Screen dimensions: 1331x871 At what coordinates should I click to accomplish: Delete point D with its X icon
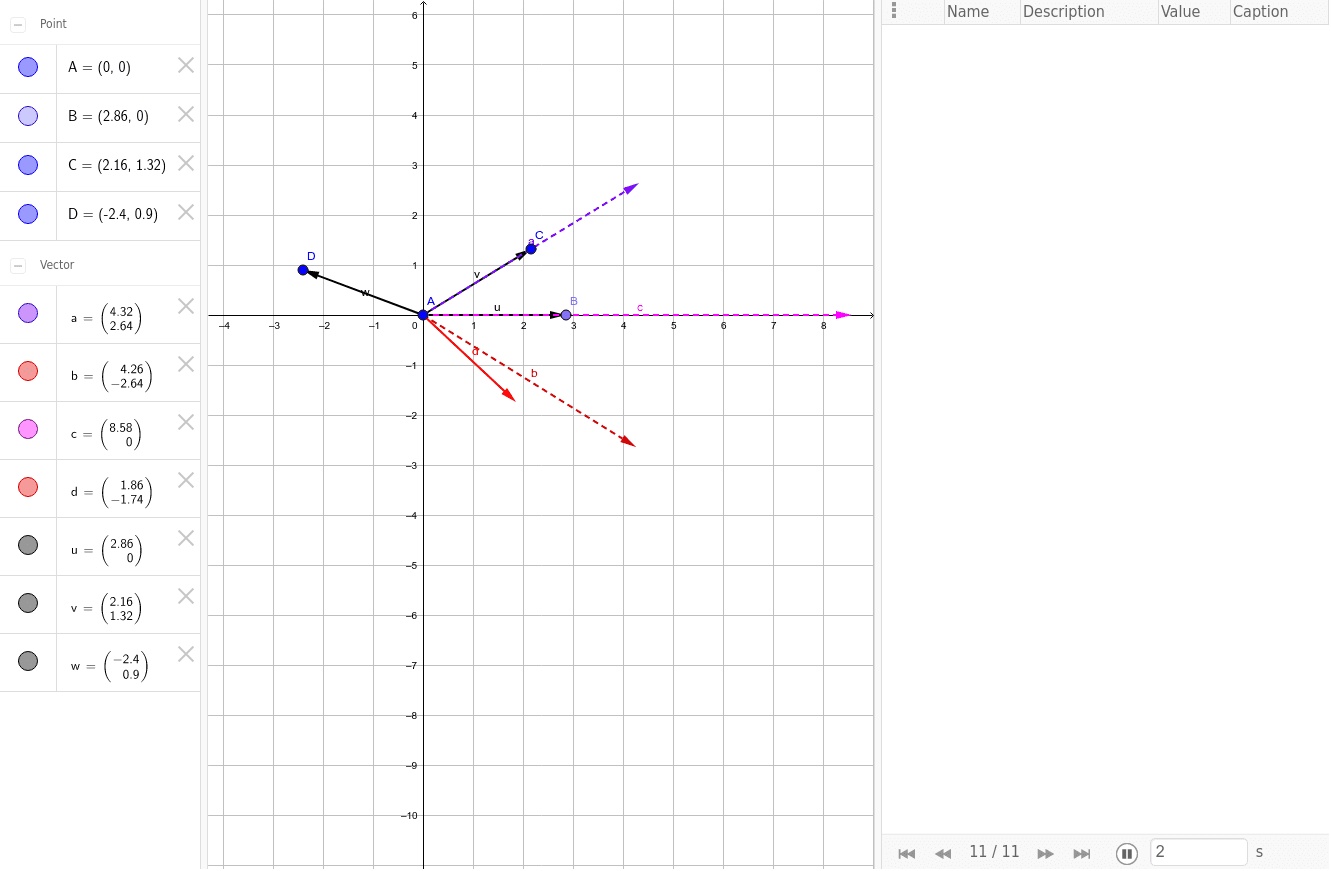click(186, 212)
